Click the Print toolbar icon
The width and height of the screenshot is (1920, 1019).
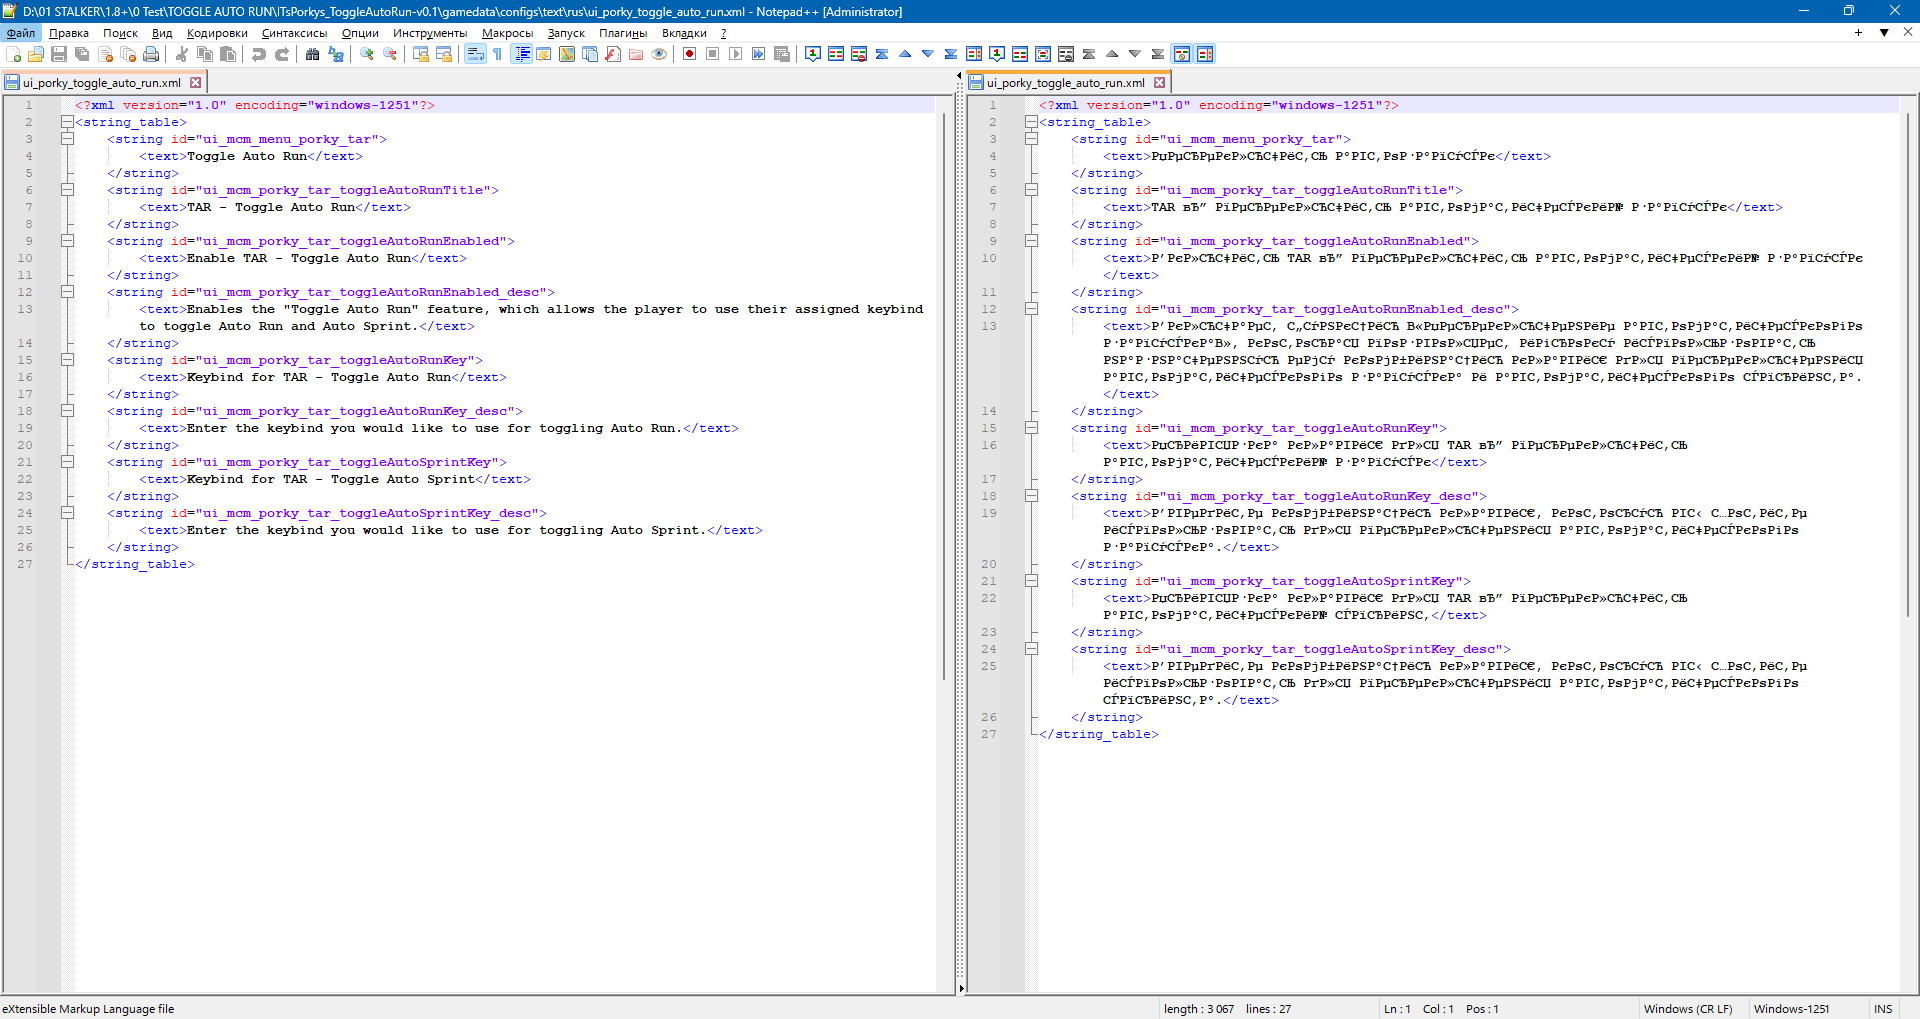pyautogui.click(x=151, y=54)
